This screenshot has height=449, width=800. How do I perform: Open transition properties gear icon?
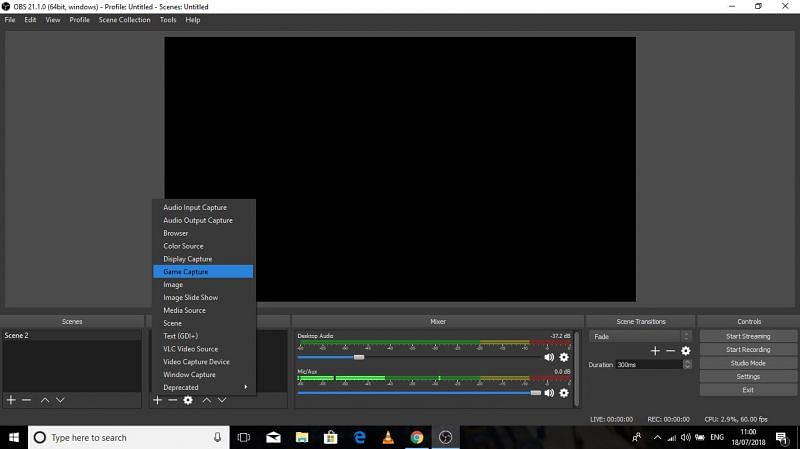point(686,351)
